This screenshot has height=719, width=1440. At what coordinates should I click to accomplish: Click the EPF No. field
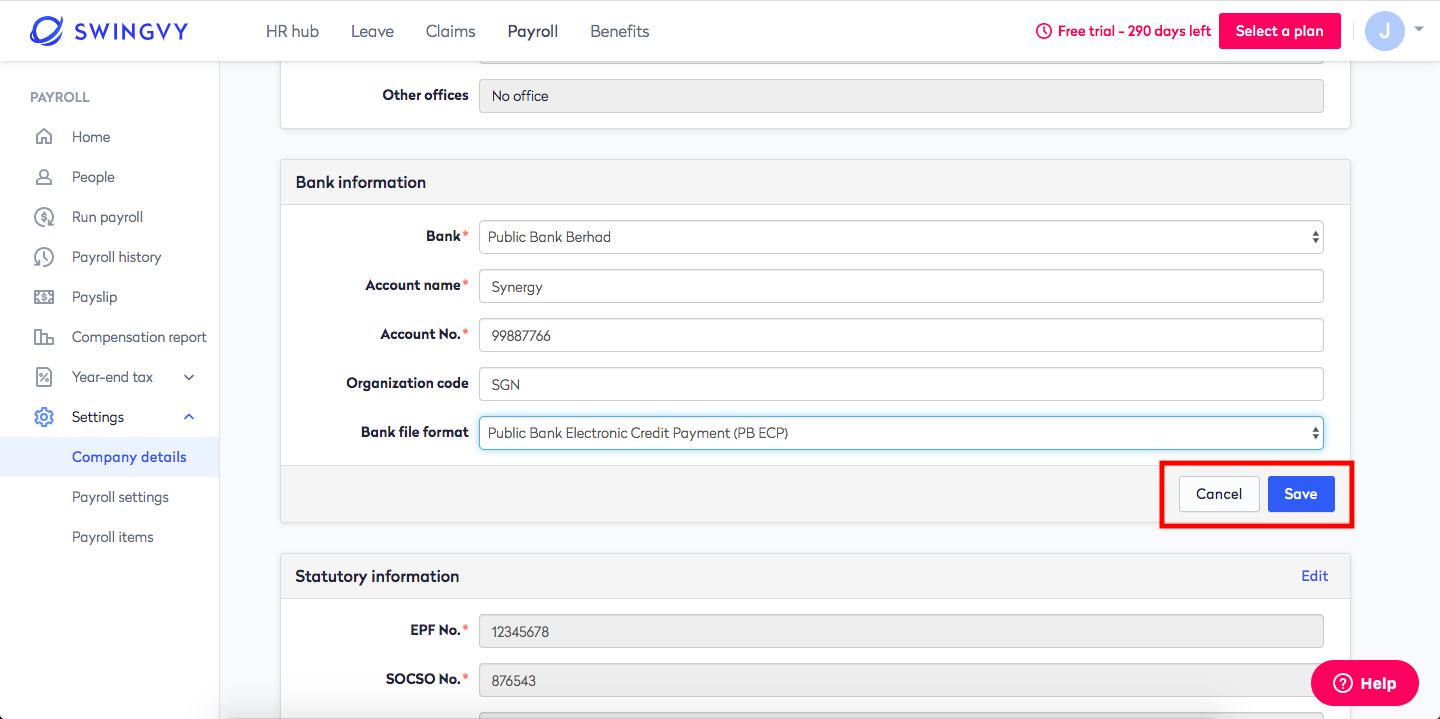coord(901,631)
